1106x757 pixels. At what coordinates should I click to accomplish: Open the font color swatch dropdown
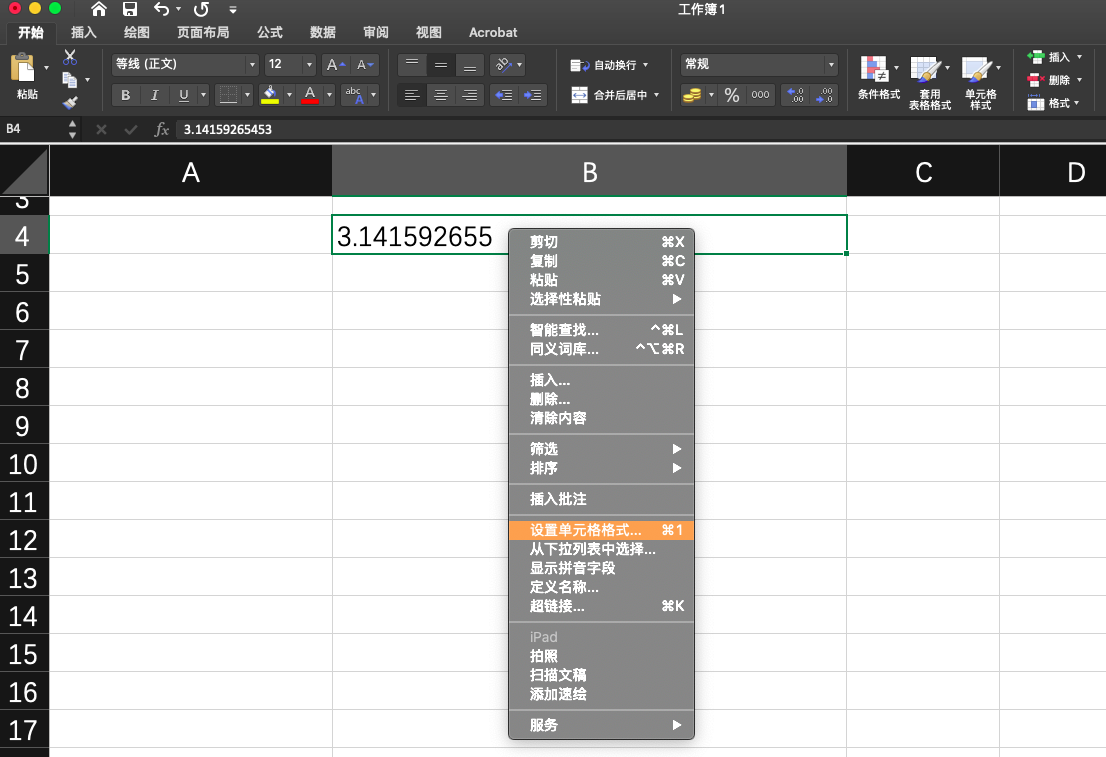(x=328, y=95)
